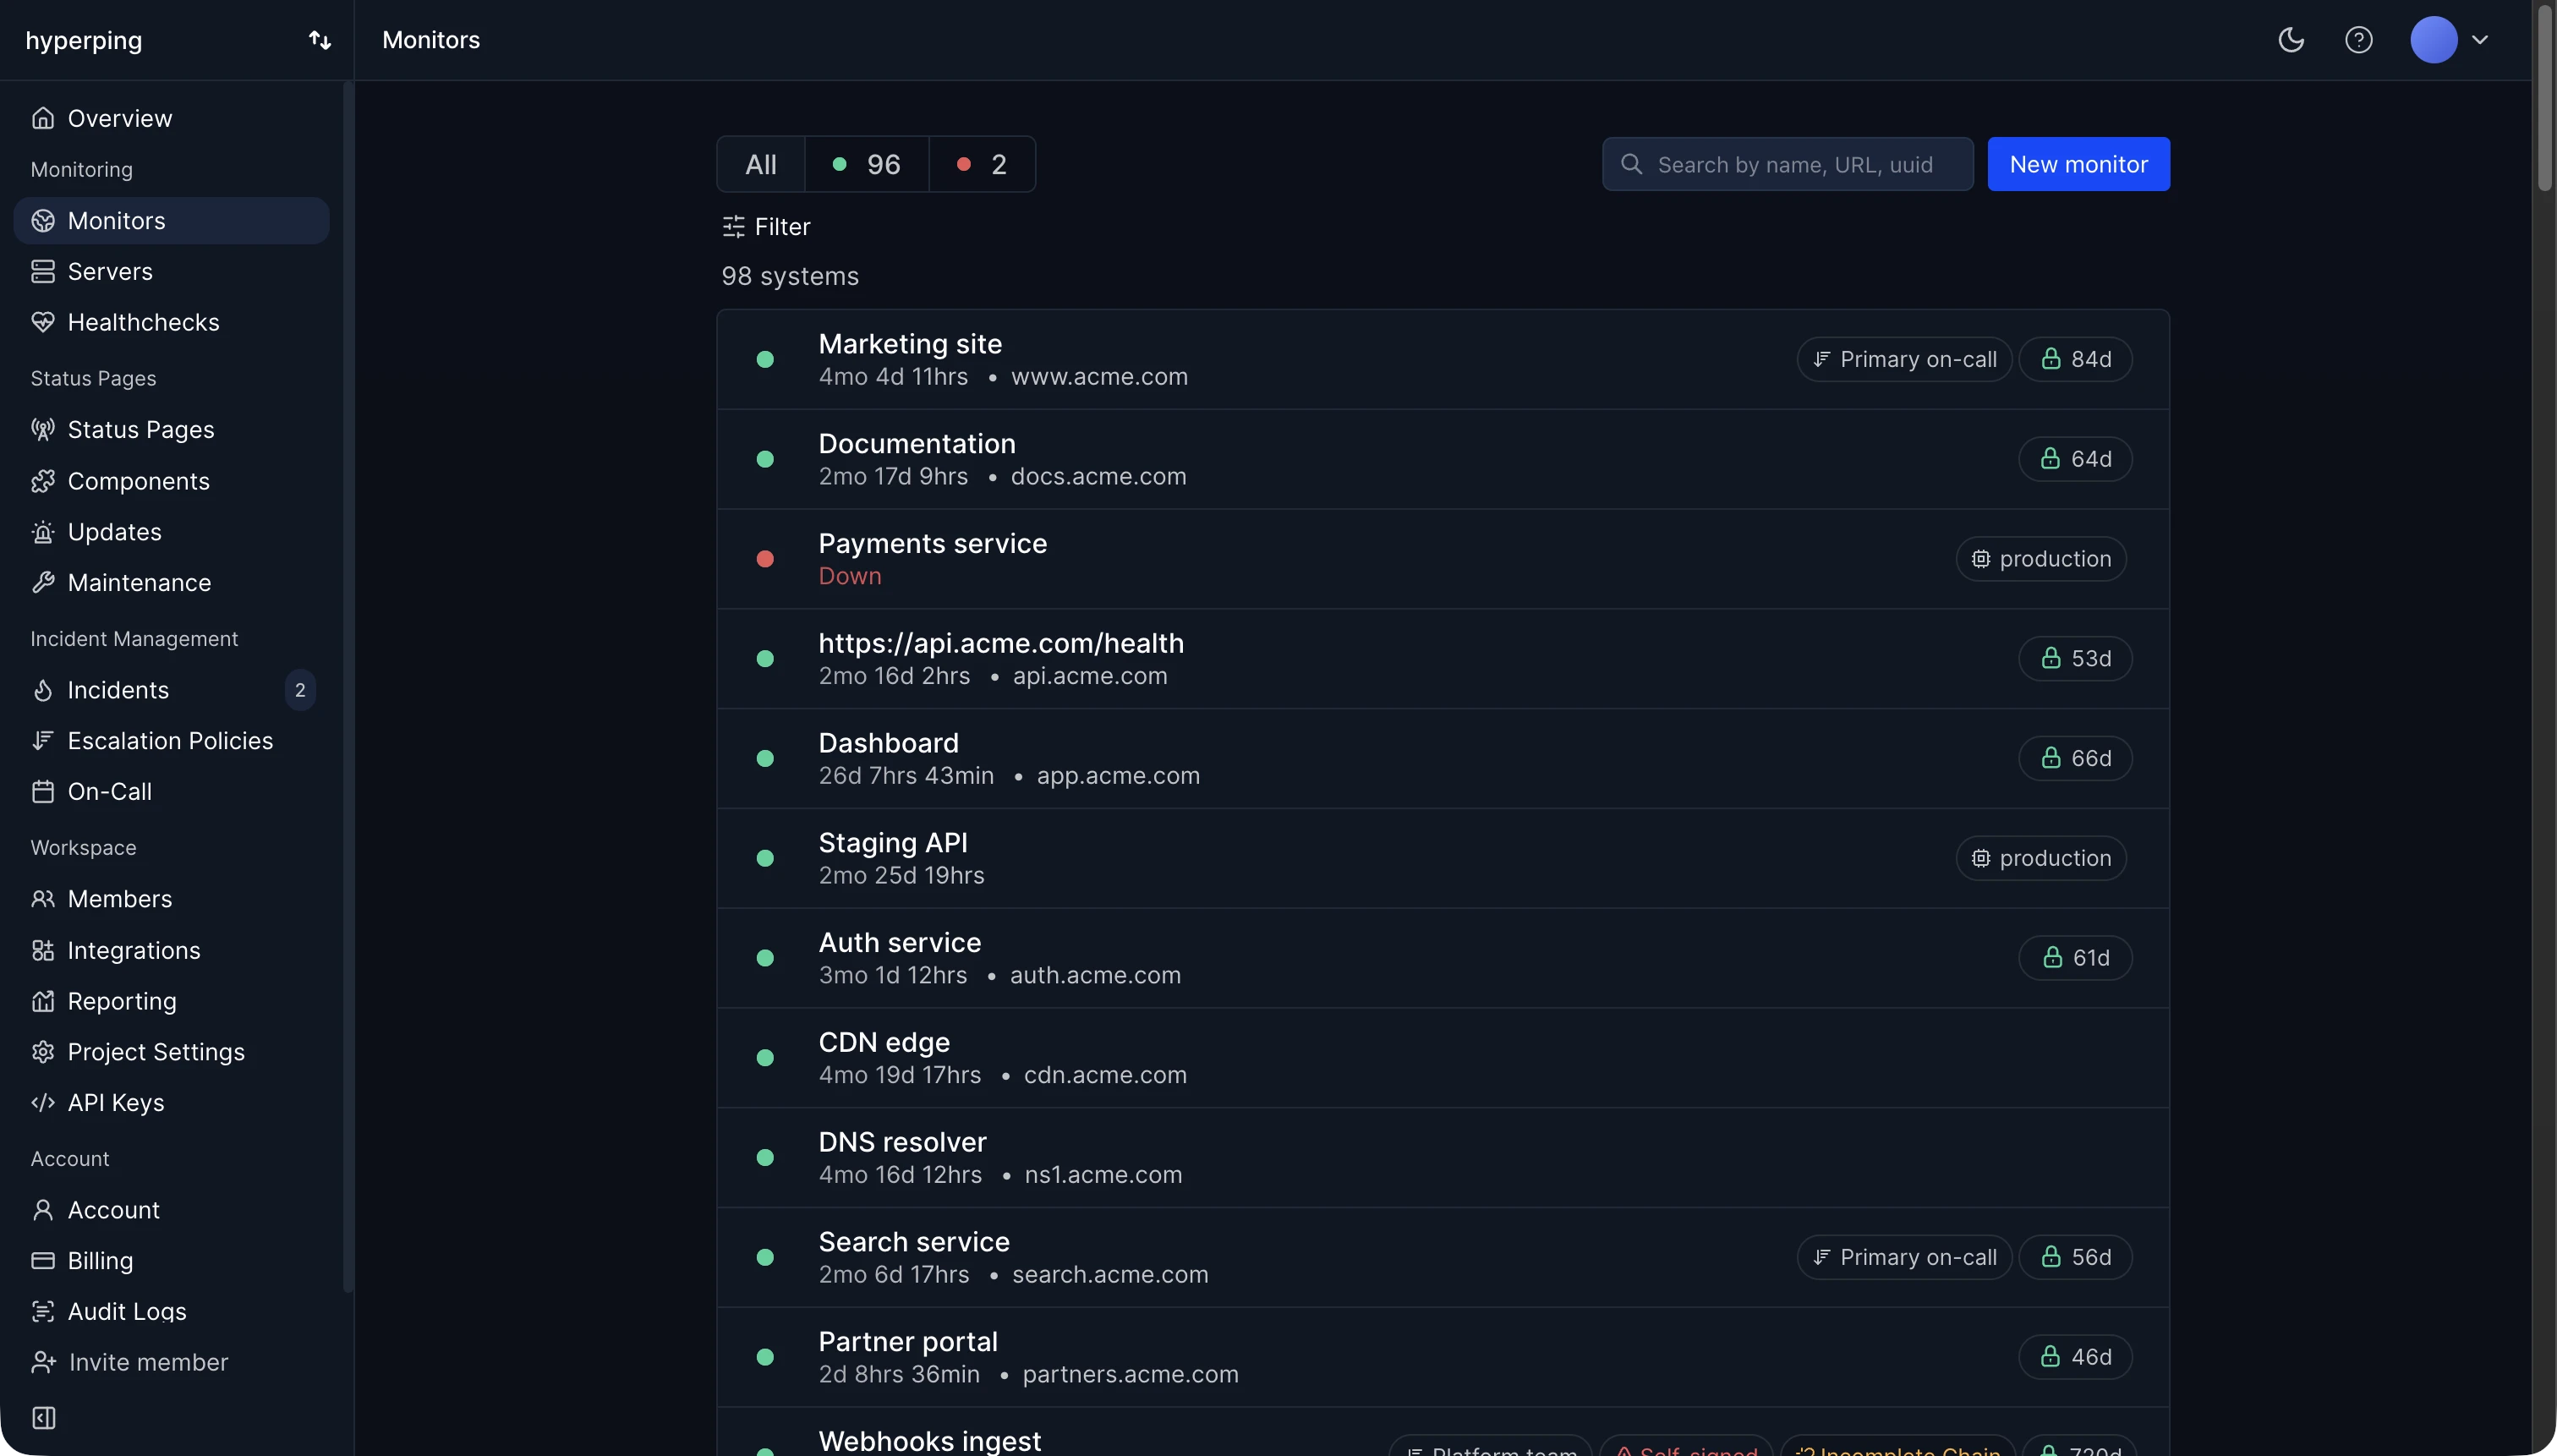Click the 61d SSL badge on Auth service
This screenshot has height=1456, width=2557.
[2075, 958]
